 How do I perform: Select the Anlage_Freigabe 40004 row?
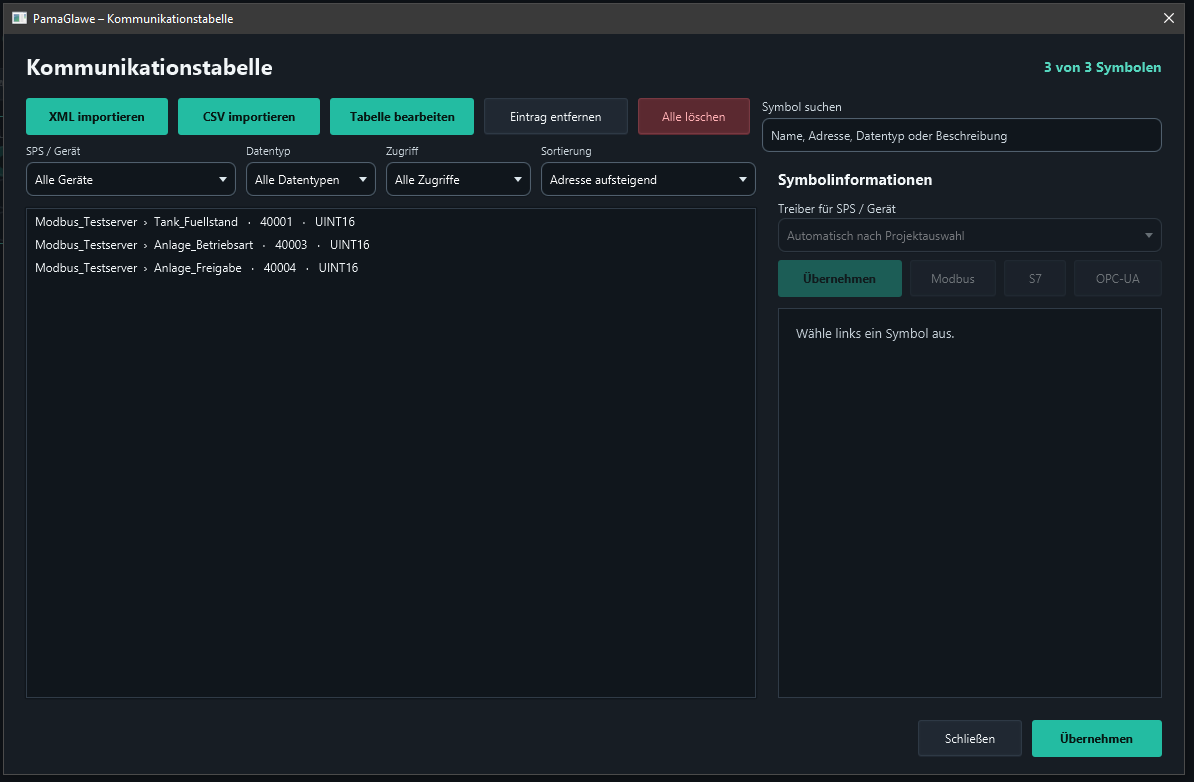(x=391, y=267)
